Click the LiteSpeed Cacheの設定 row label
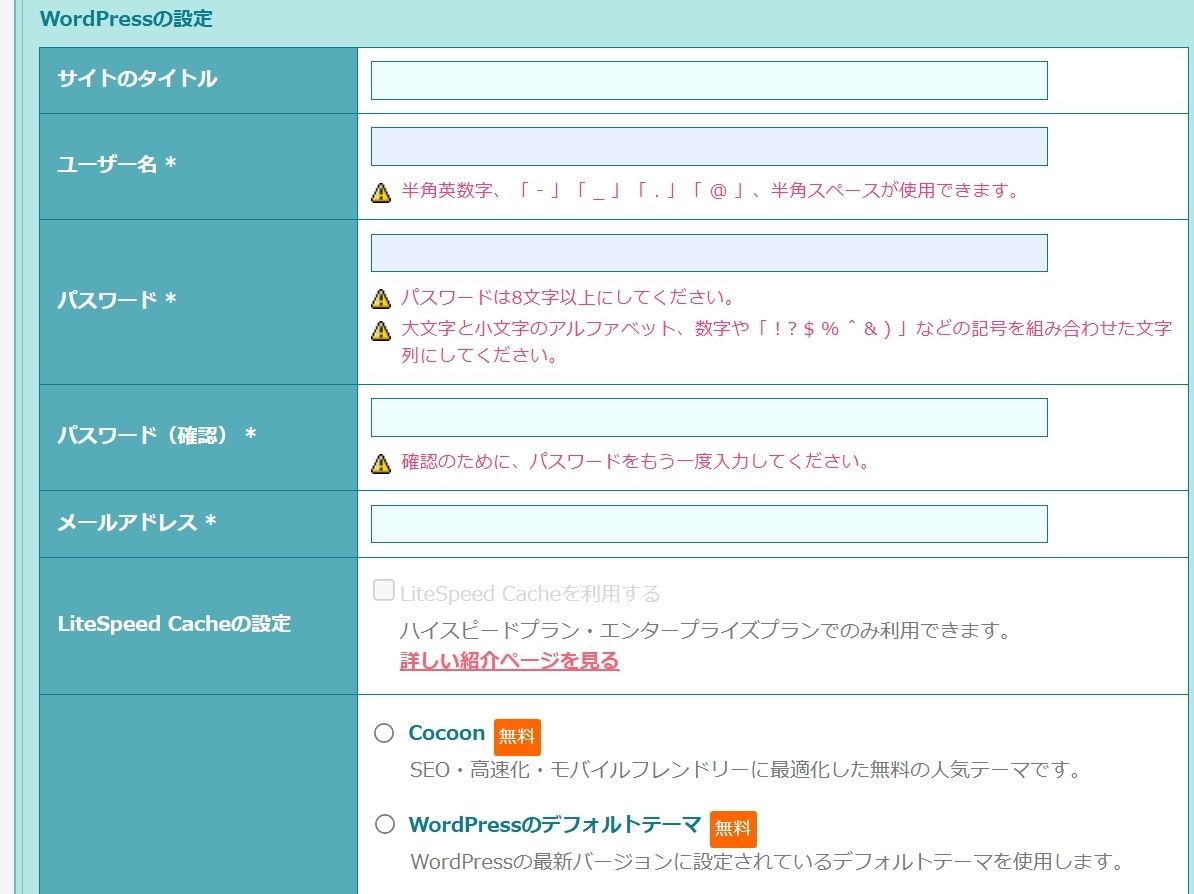This screenshot has width=1194, height=894. click(174, 624)
